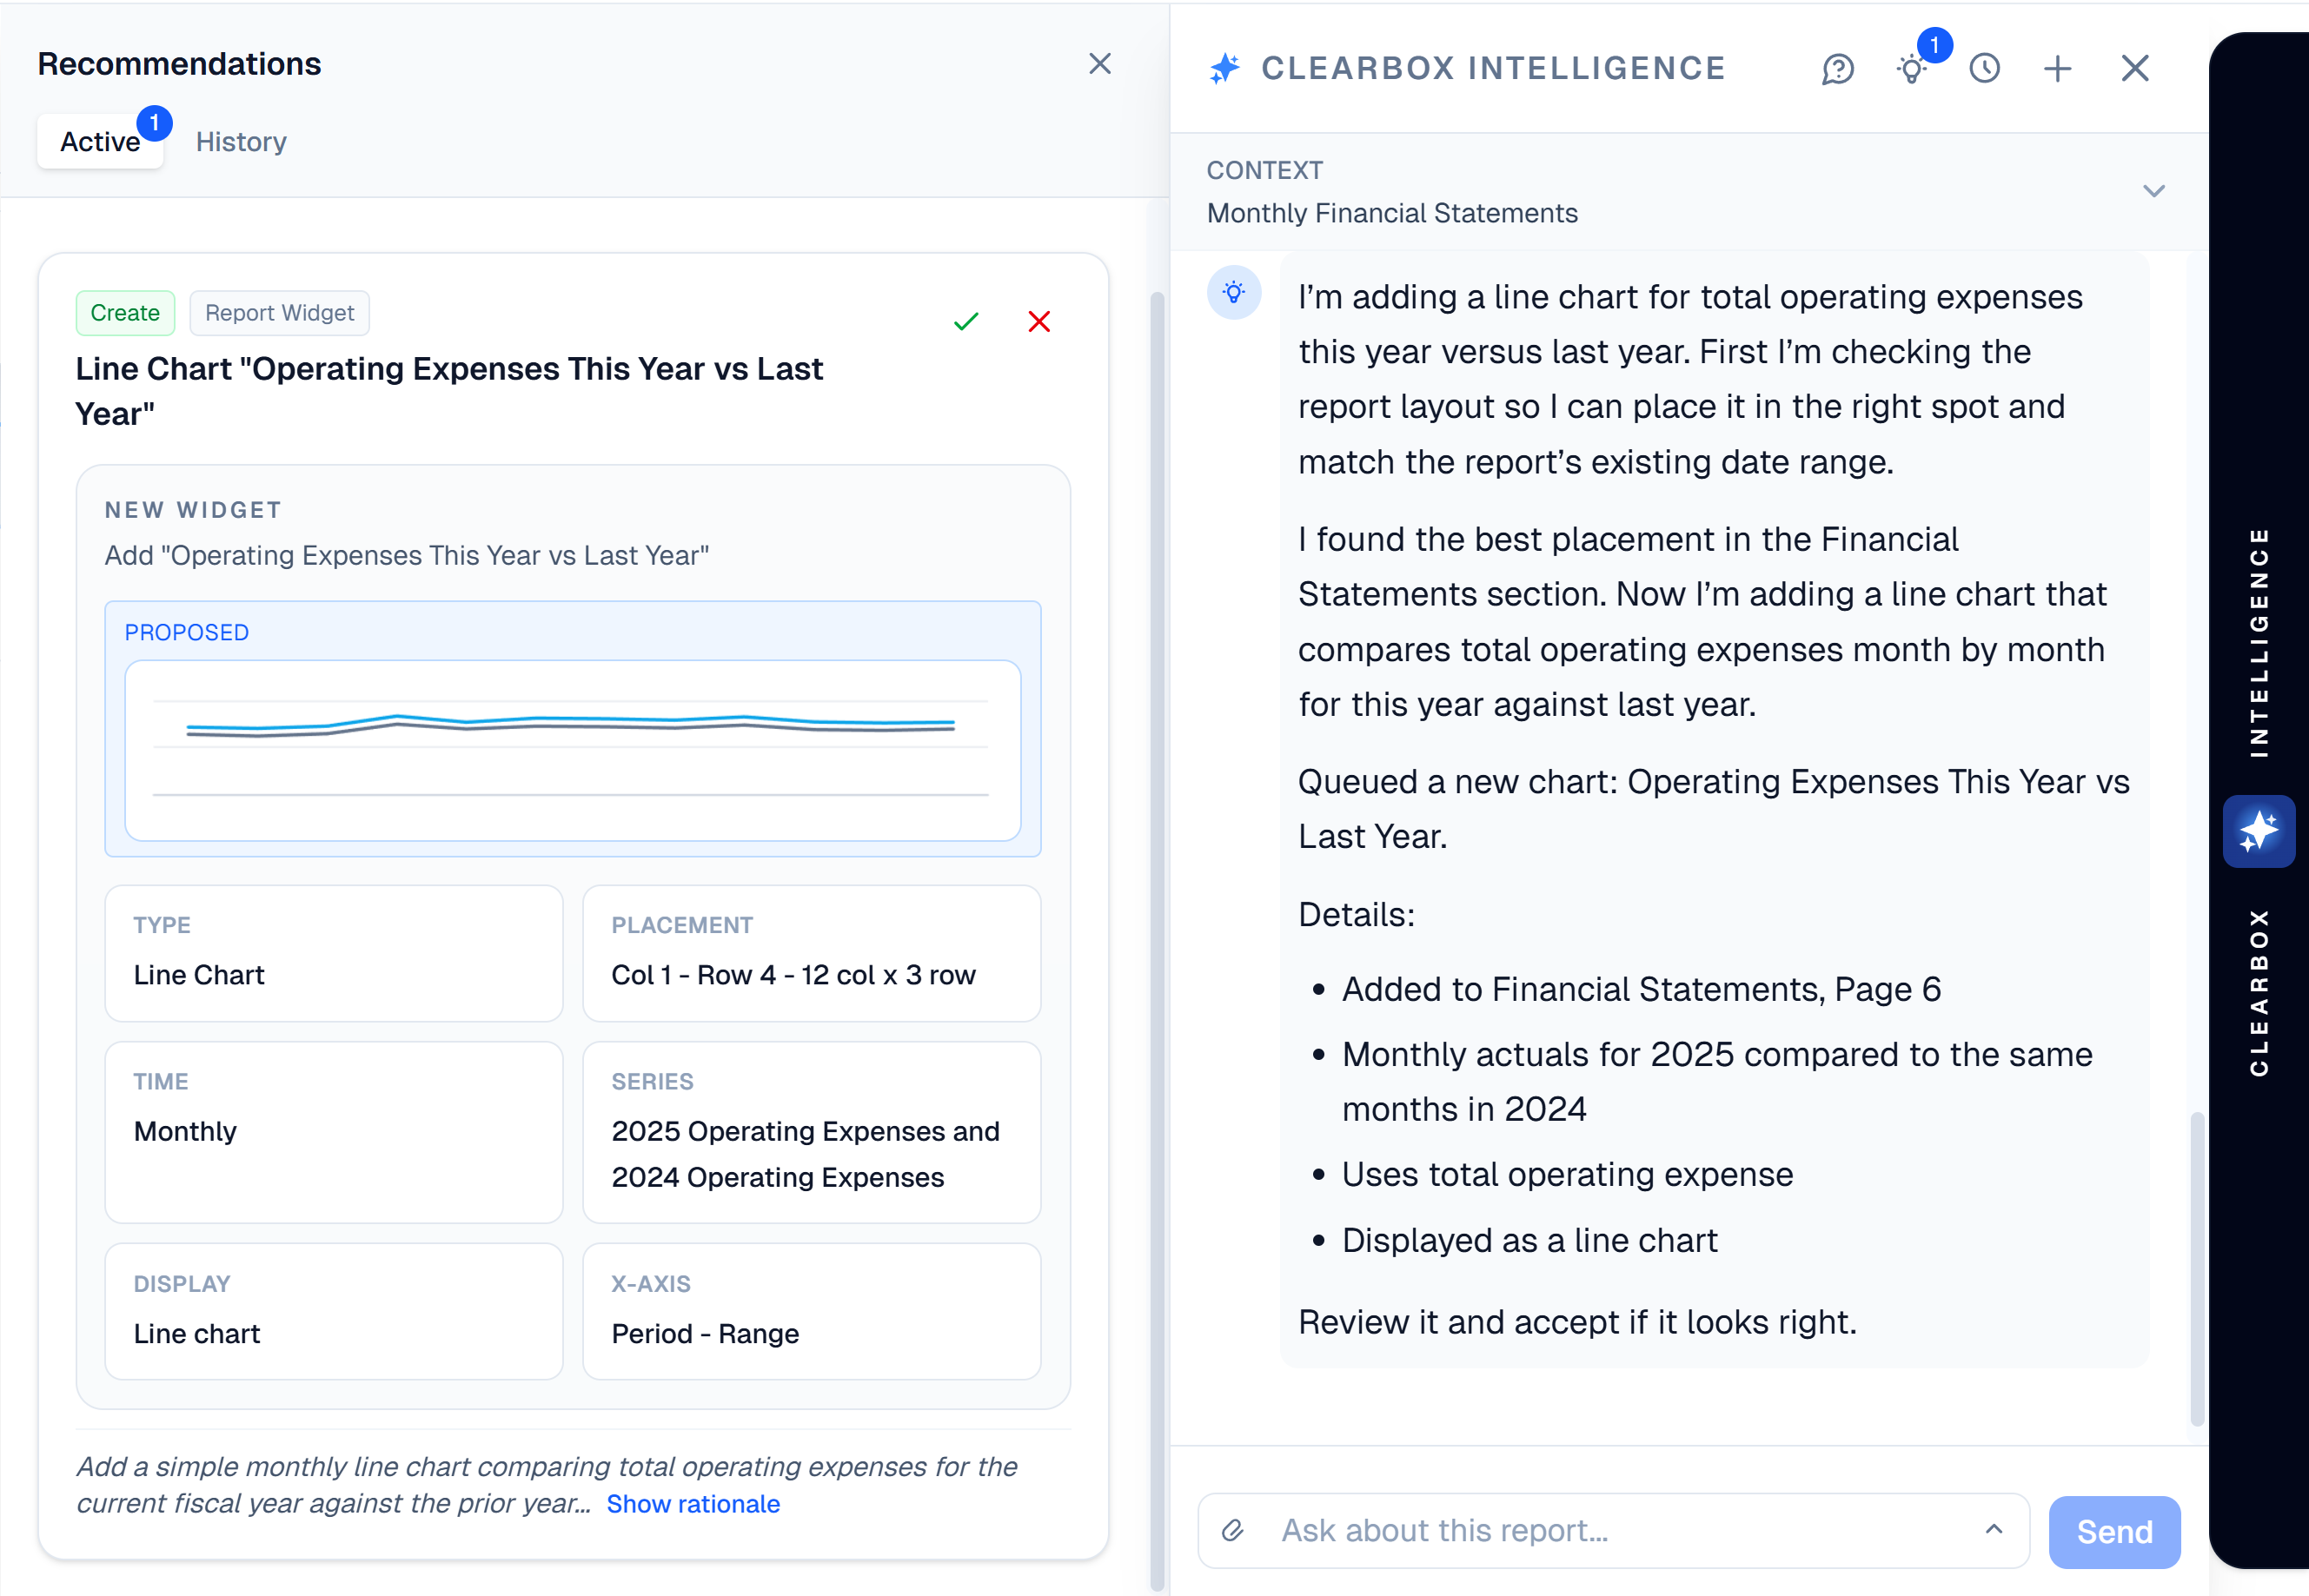Click the Report Widget badge
The height and width of the screenshot is (1596, 2309).
click(279, 312)
